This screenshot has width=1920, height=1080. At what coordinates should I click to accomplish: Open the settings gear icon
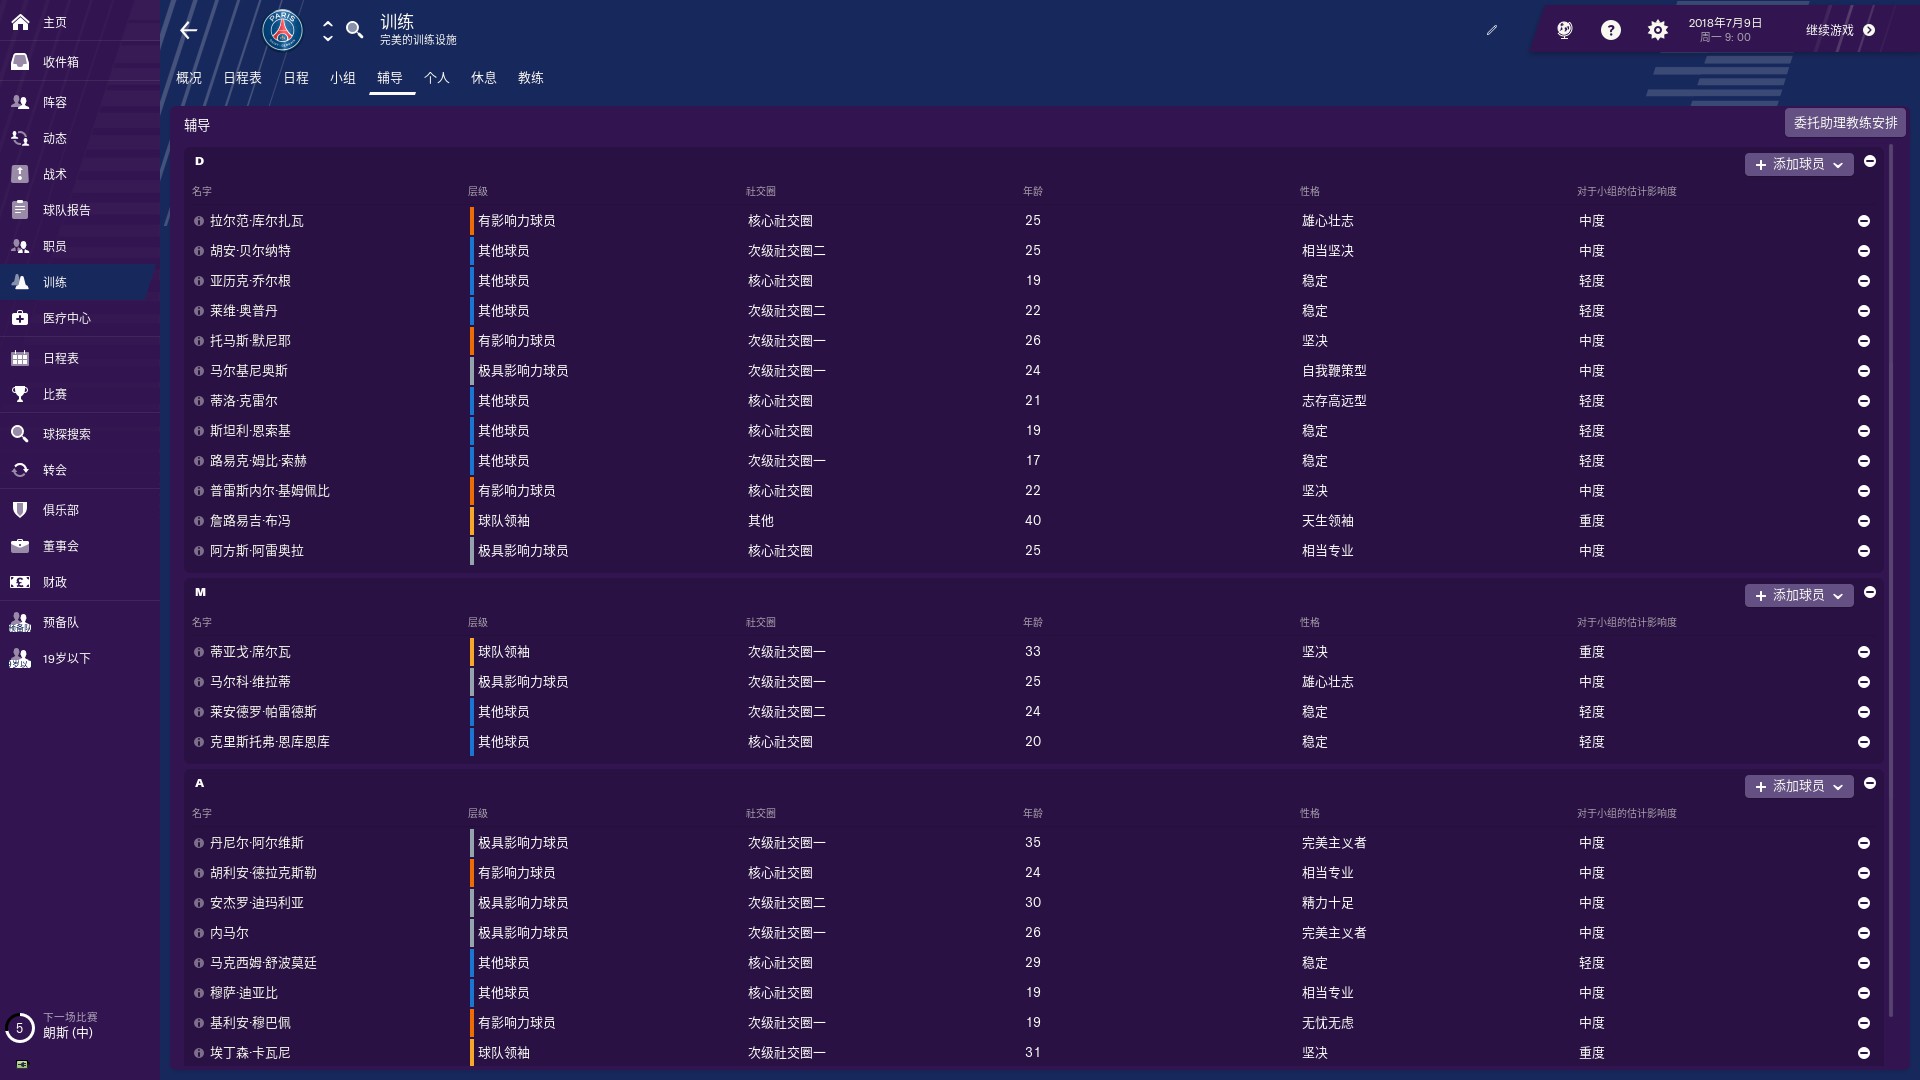coord(1657,30)
